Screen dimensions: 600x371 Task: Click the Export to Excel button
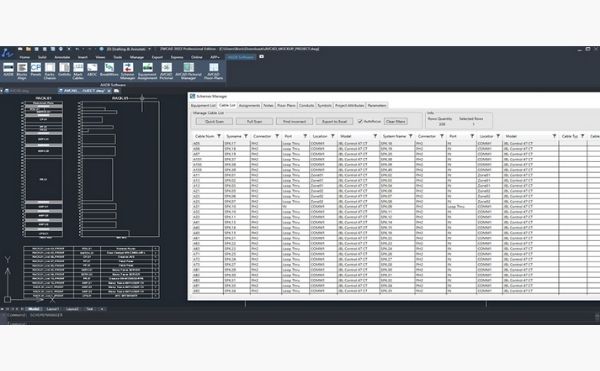click(x=334, y=121)
